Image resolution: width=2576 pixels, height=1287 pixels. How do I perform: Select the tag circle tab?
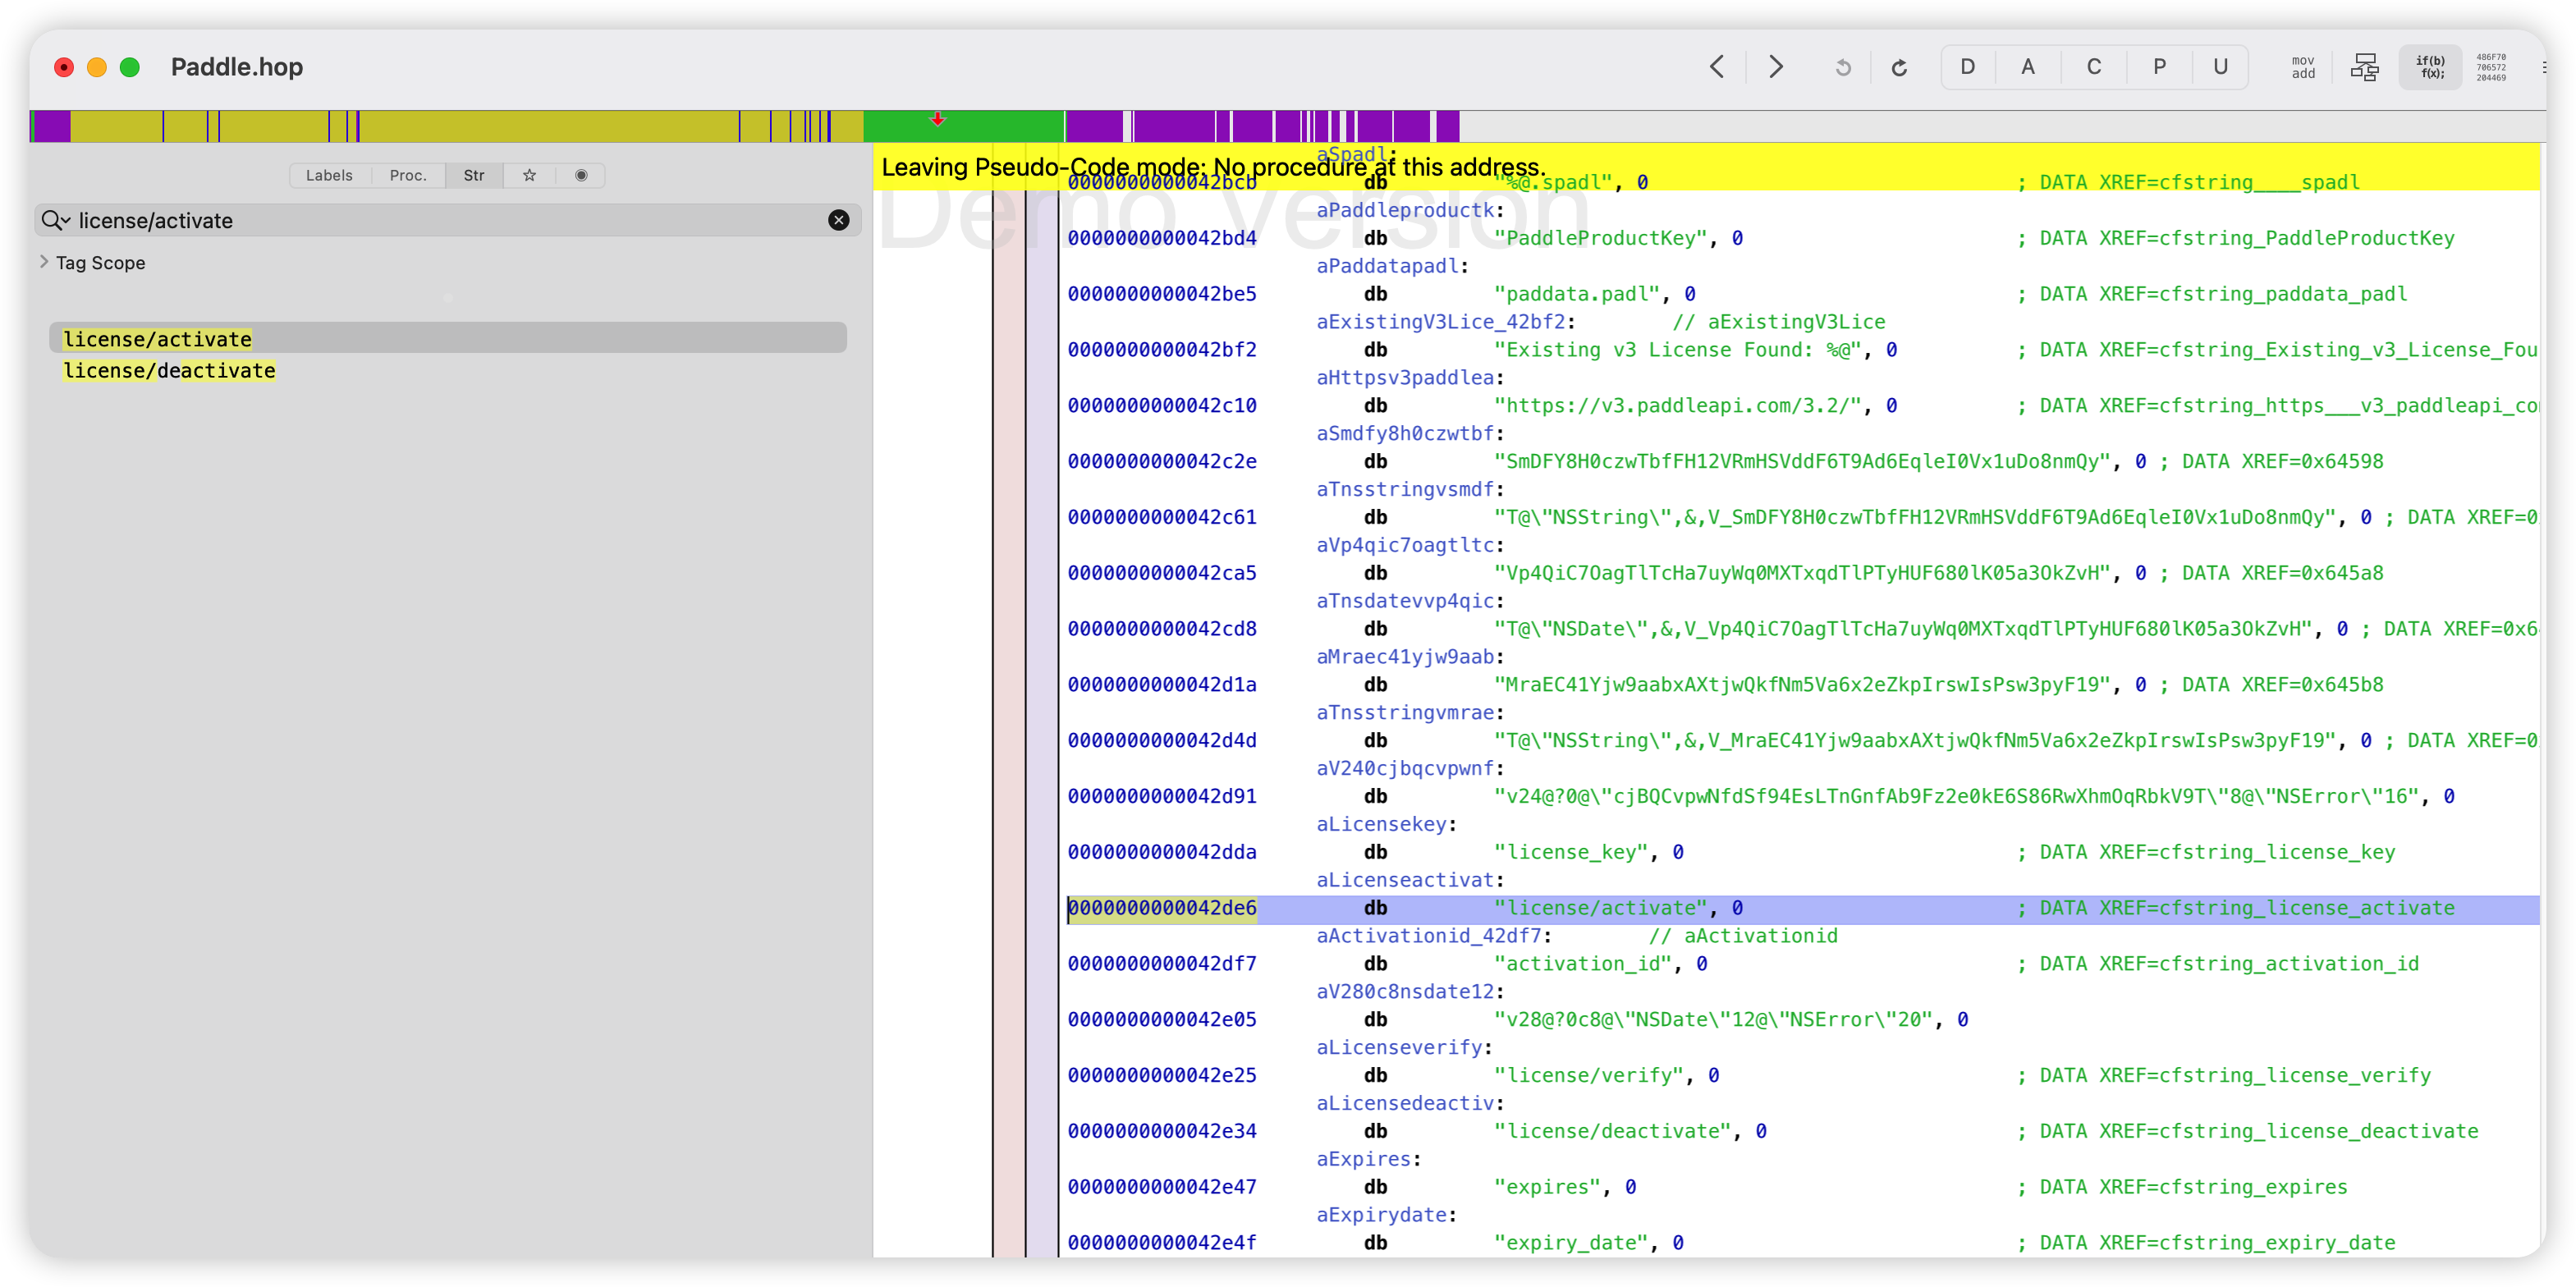point(581,175)
